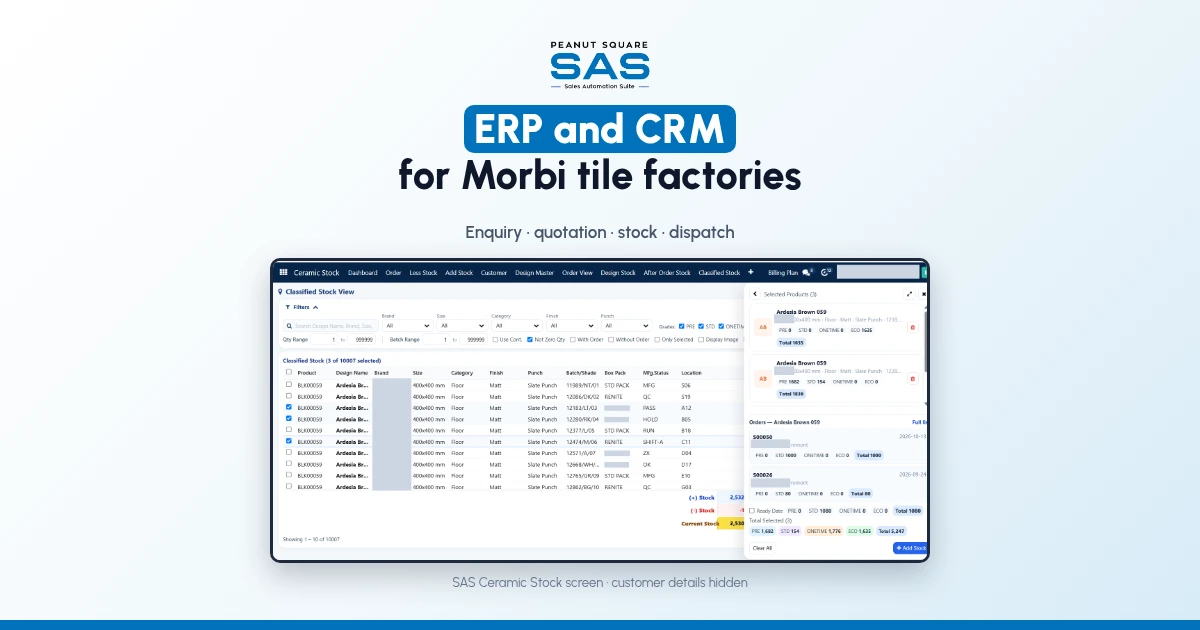Open the Dashboard menu item
1200x630 pixels.
[x=362, y=272]
